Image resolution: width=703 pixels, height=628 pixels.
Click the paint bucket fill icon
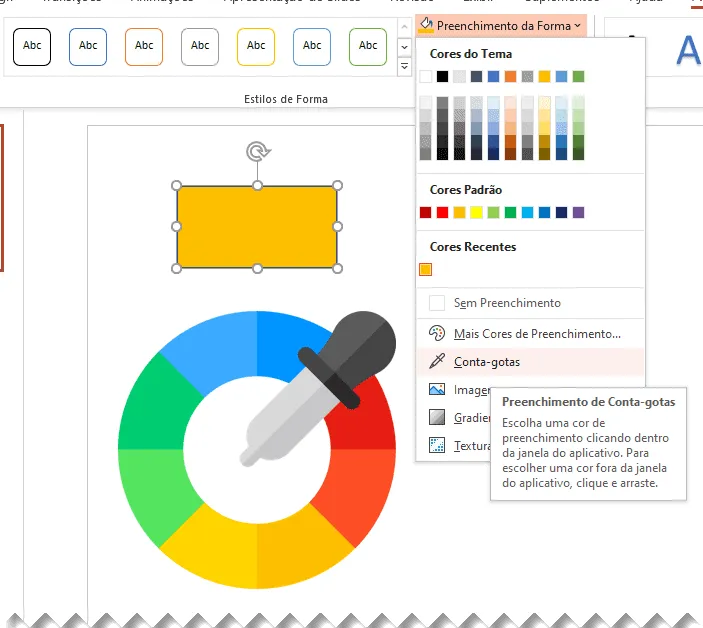pos(426,25)
